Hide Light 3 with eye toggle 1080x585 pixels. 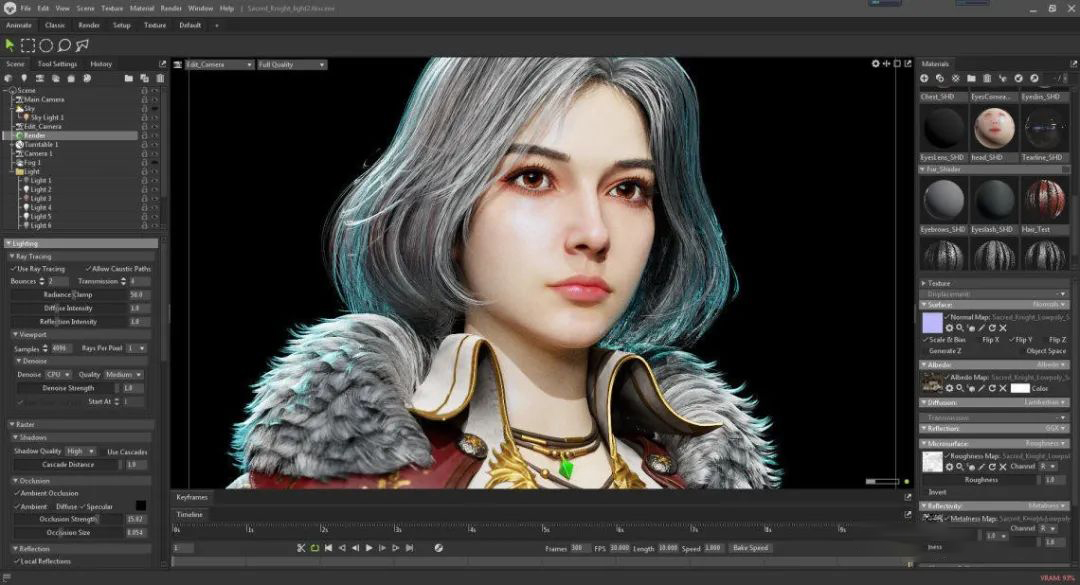point(155,198)
